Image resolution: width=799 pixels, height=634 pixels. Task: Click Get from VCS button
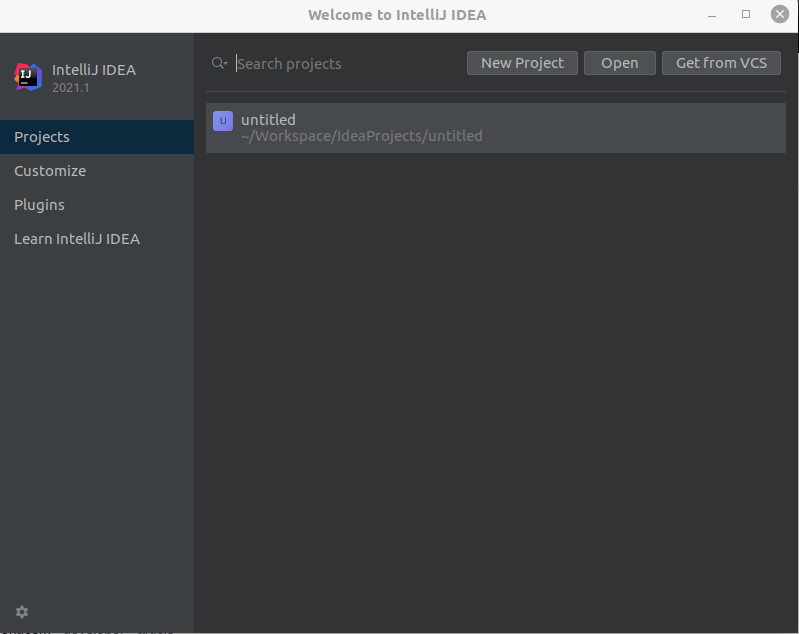tap(721, 63)
